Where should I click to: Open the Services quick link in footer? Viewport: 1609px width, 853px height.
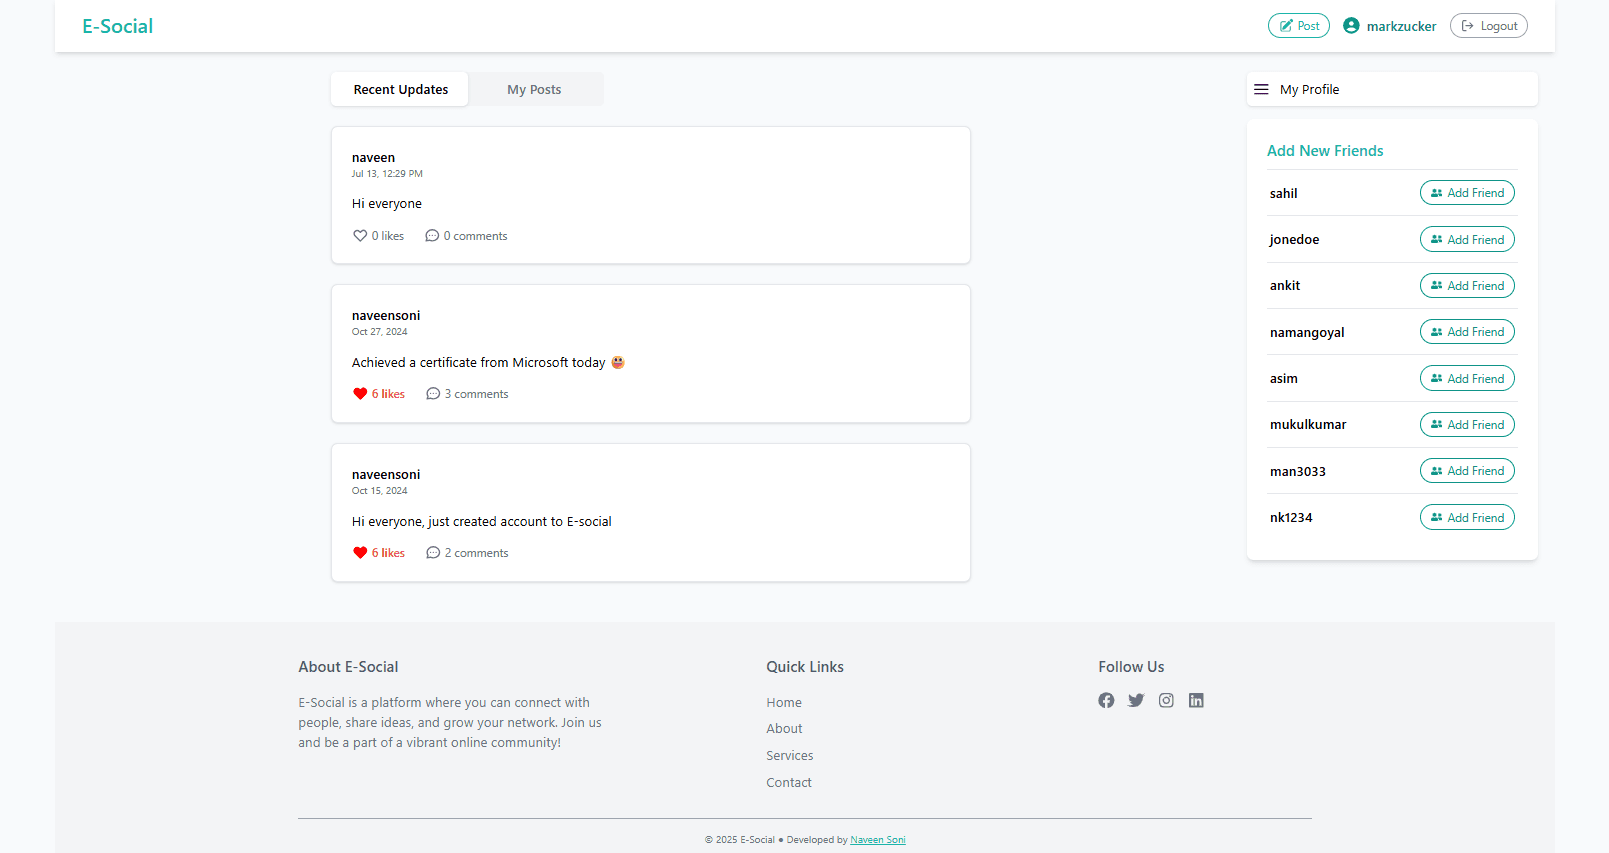click(x=790, y=756)
